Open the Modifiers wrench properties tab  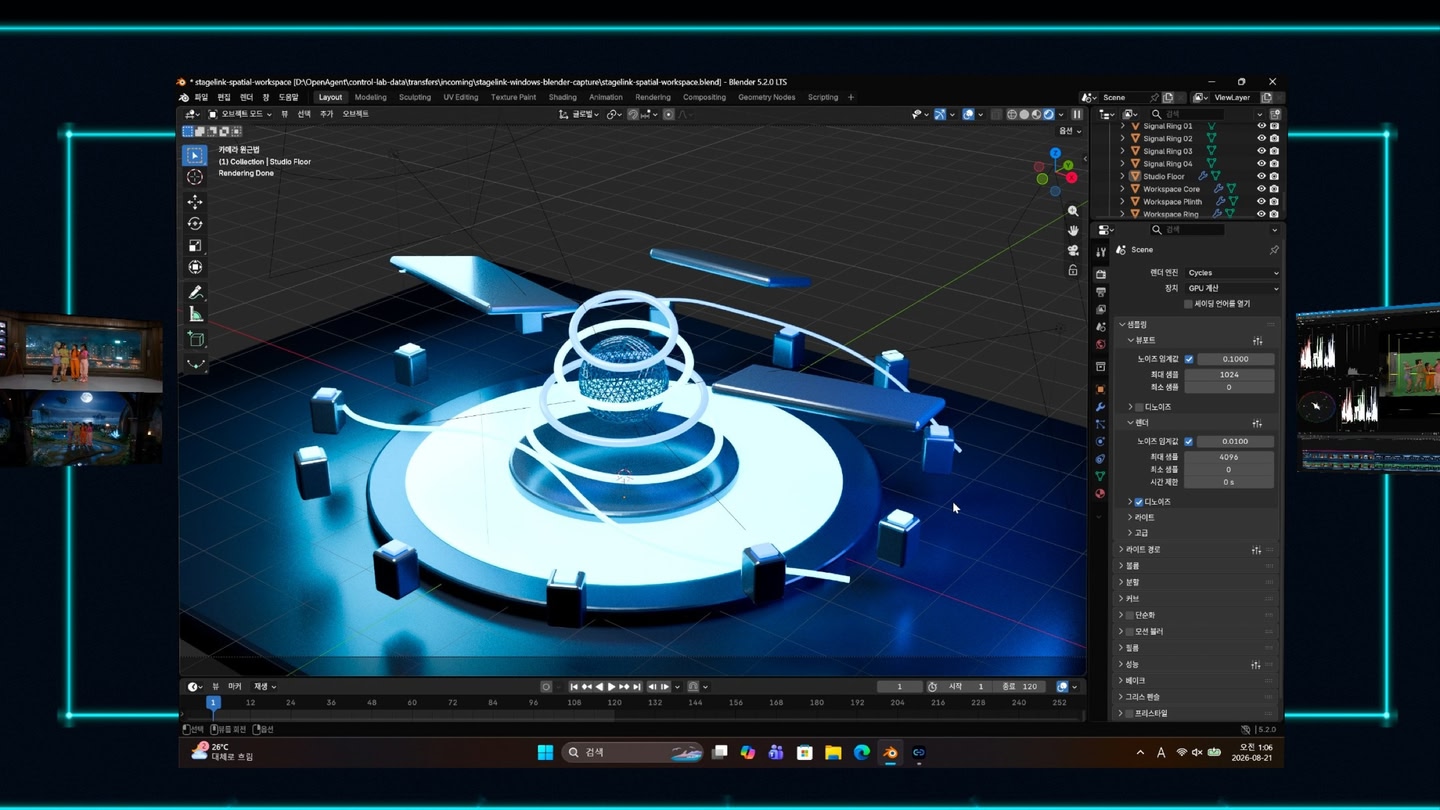coord(1100,408)
